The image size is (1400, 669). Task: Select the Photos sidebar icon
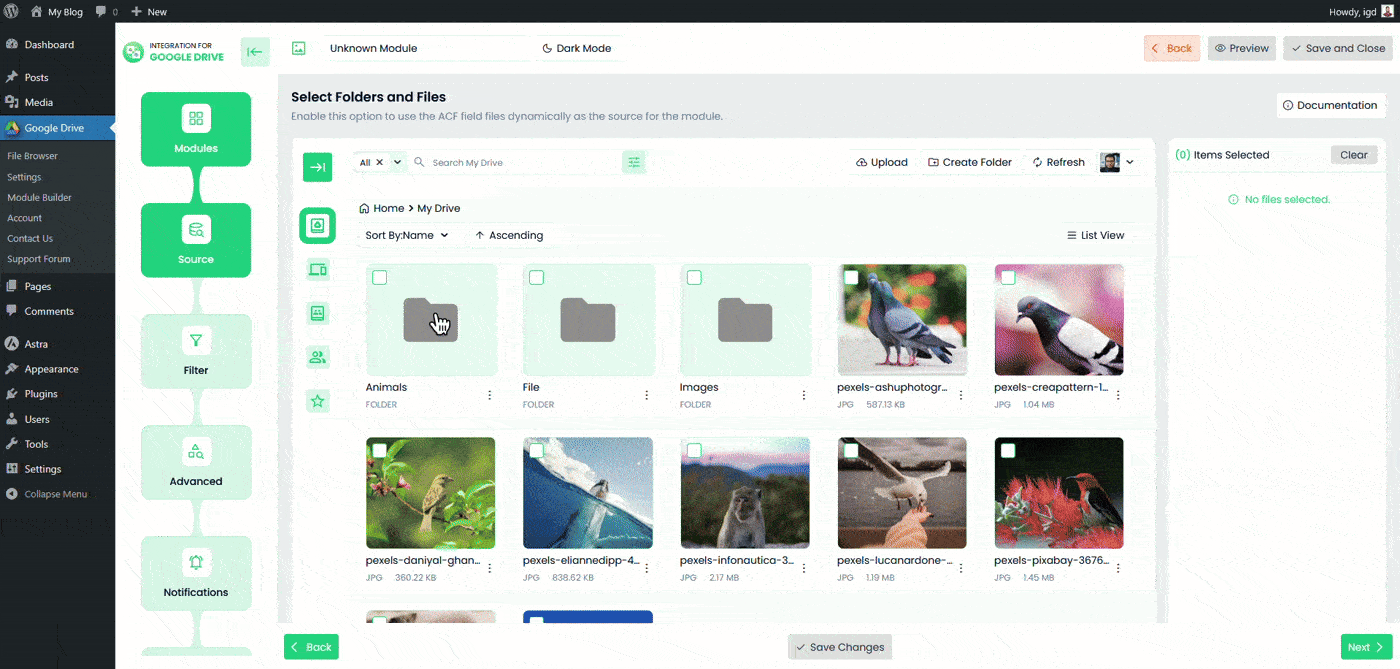318,313
